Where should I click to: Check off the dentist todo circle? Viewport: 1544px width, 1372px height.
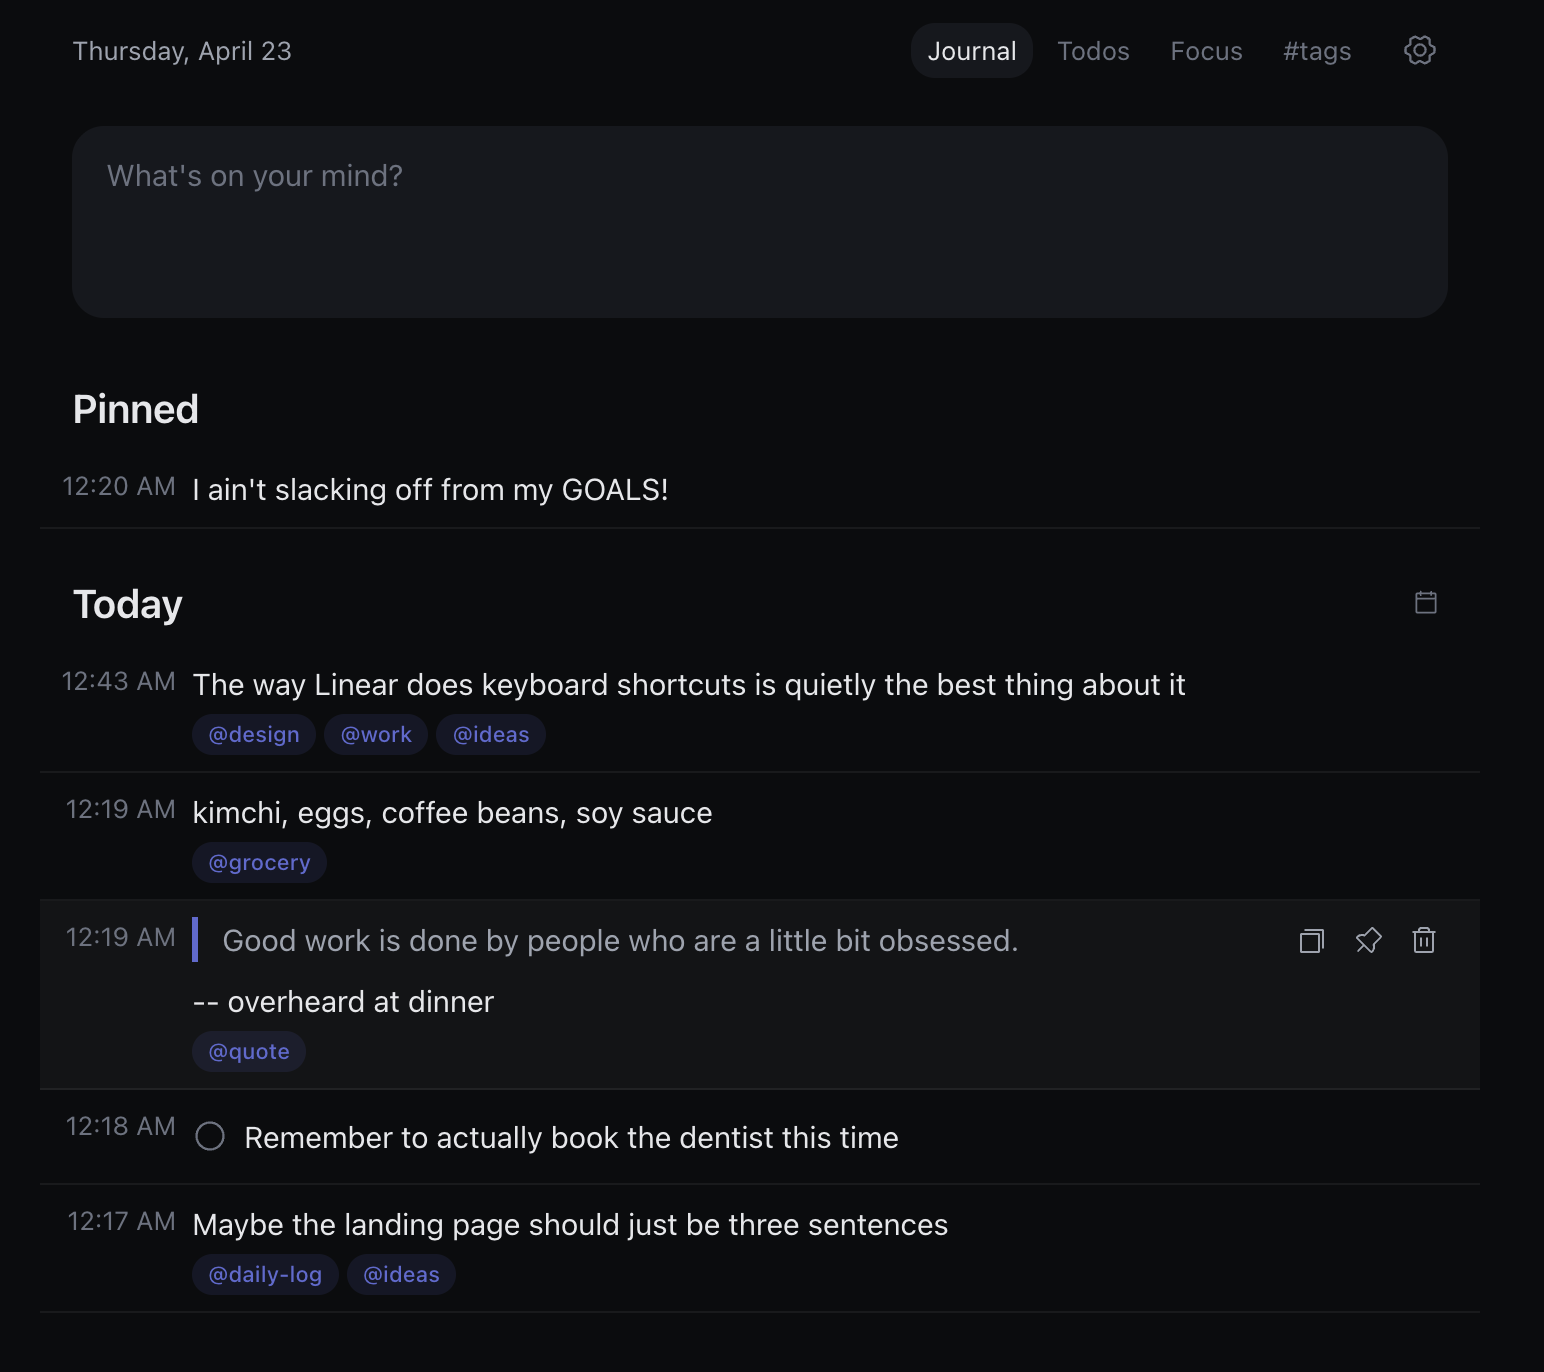click(x=210, y=1137)
